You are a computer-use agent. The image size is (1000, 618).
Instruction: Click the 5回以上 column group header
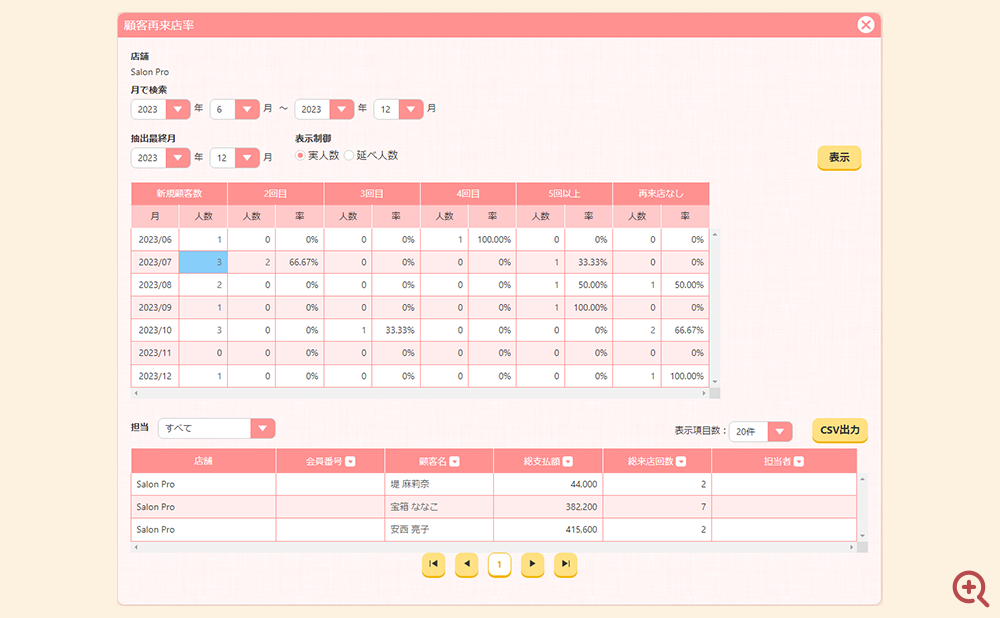click(x=564, y=193)
